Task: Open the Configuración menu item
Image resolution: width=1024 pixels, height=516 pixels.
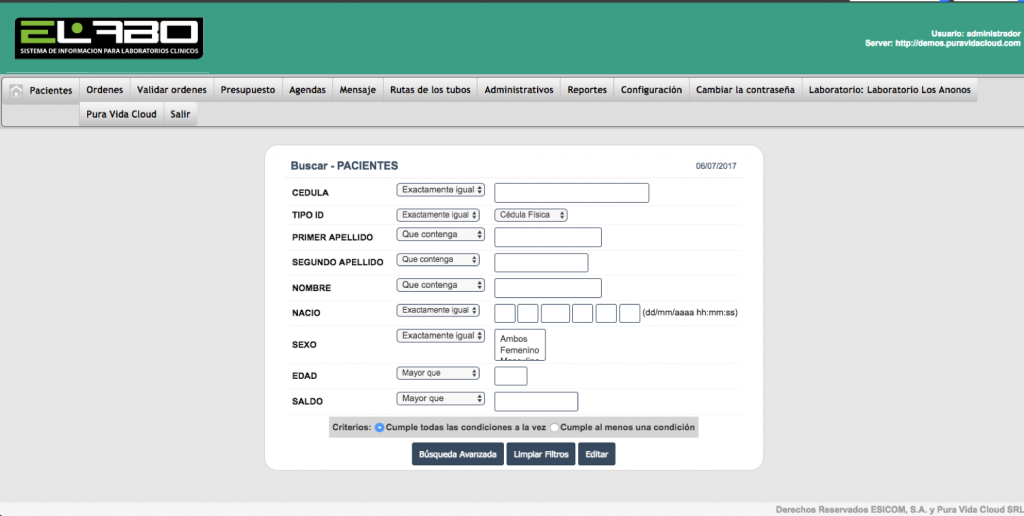Action: click(x=651, y=90)
